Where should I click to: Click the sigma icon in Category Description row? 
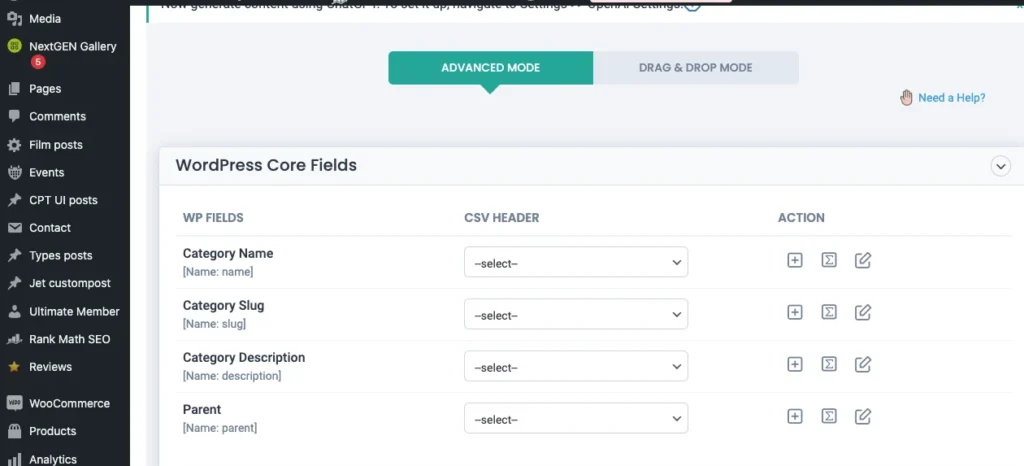829,365
